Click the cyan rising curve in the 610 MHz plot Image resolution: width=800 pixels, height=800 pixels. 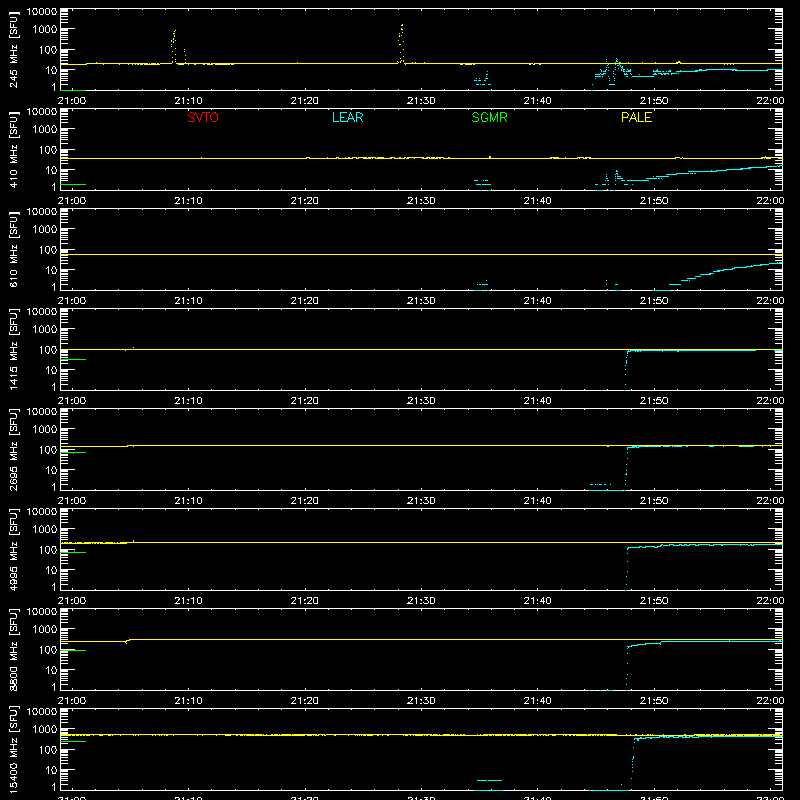(719, 276)
